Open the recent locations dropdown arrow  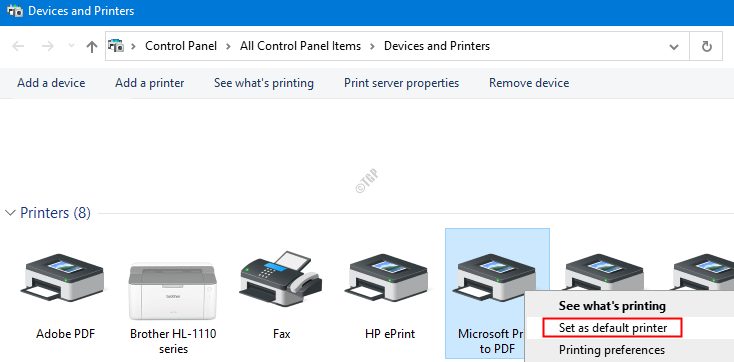(71, 46)
